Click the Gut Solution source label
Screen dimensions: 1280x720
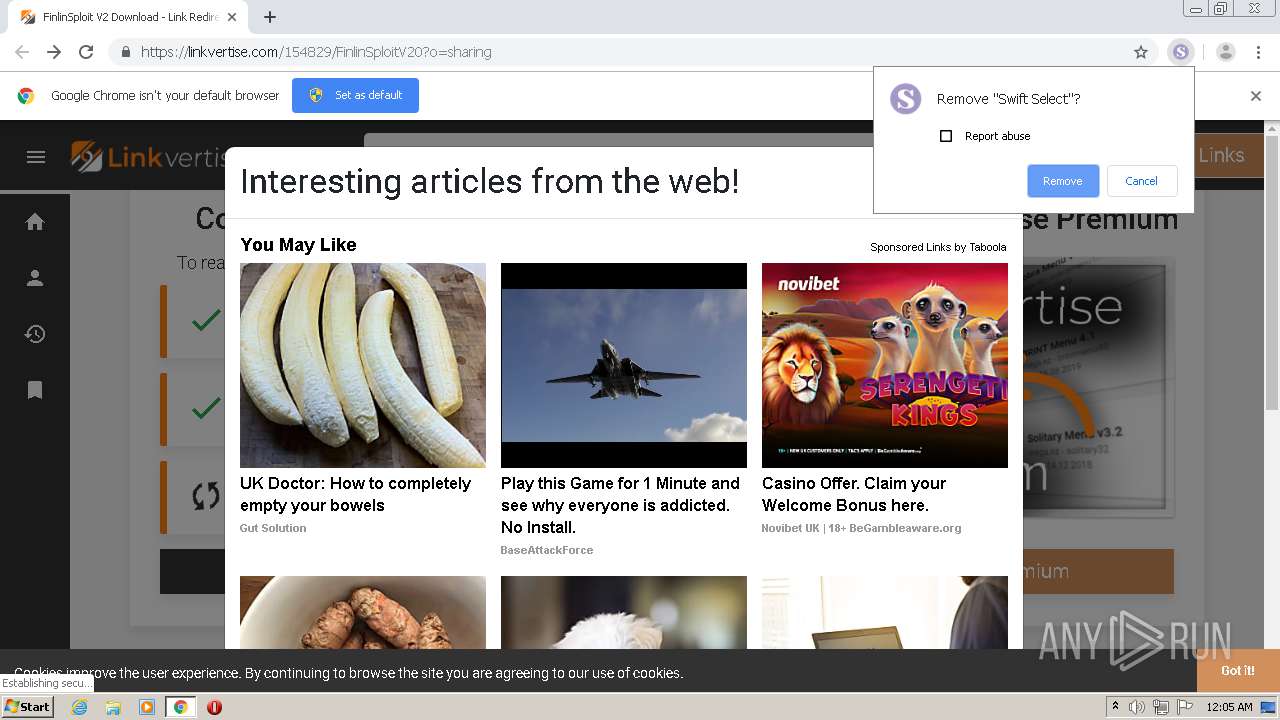tap(273, 528)
